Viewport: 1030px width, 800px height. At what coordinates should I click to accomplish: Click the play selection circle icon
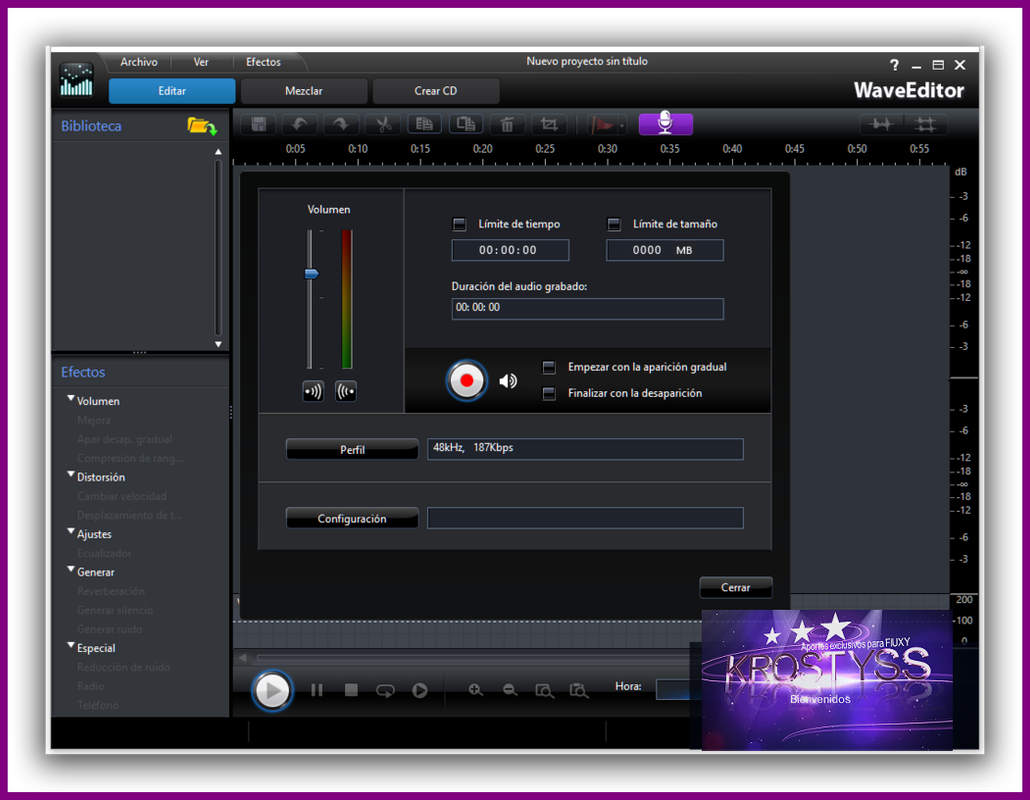pyautogui.click(x=420, y=690)
